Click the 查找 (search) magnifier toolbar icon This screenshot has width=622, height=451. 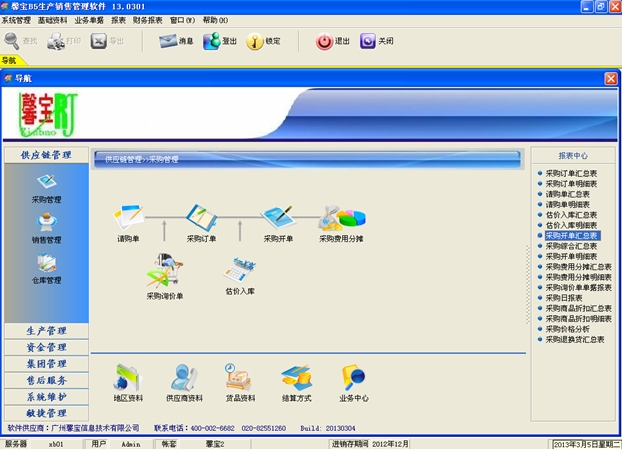(x=12, y=41)
